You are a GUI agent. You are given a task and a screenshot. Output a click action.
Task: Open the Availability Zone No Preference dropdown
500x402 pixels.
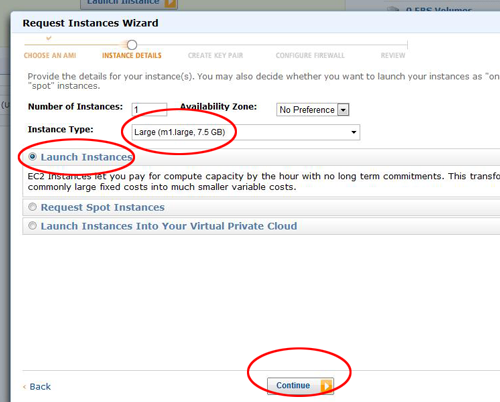point(312,110)
